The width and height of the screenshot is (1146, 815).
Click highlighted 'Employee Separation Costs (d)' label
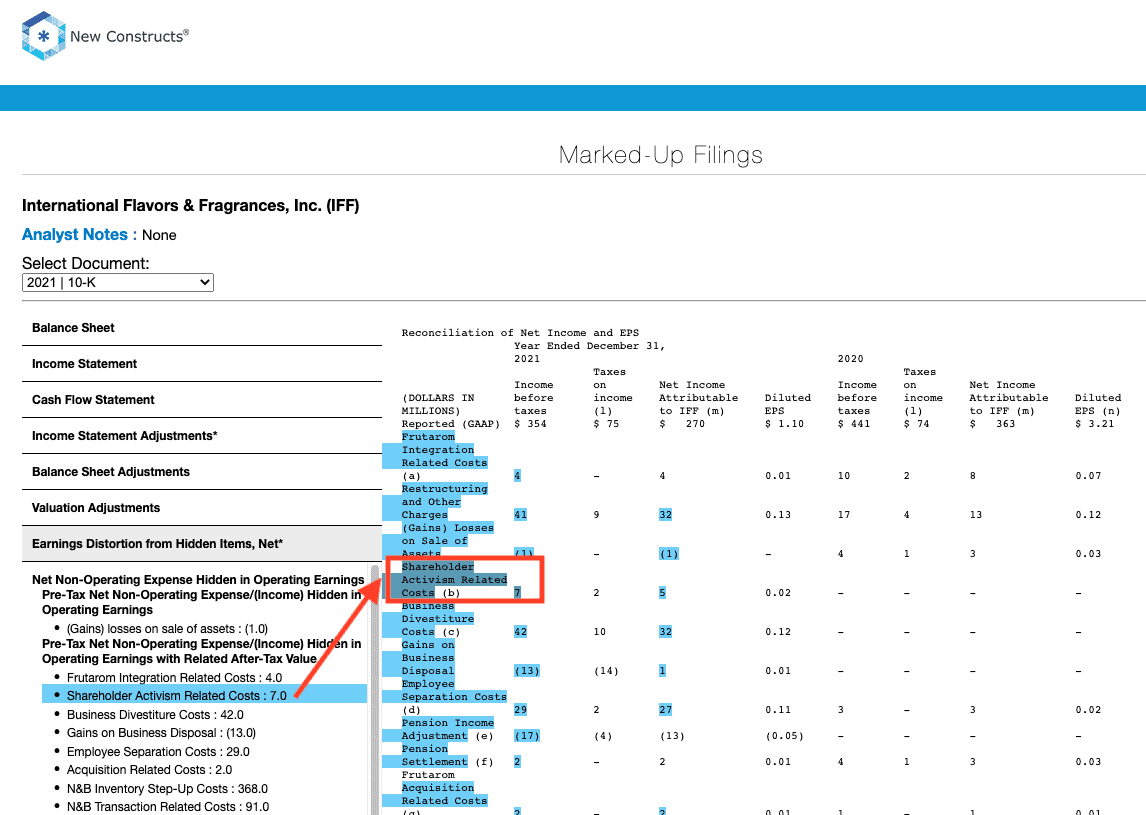pos(454,697)
